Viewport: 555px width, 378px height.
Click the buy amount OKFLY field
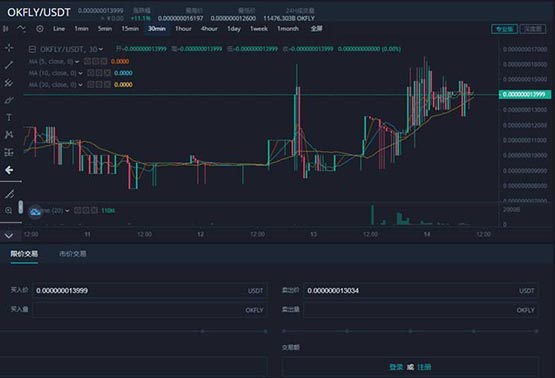(x=150, y=310)
